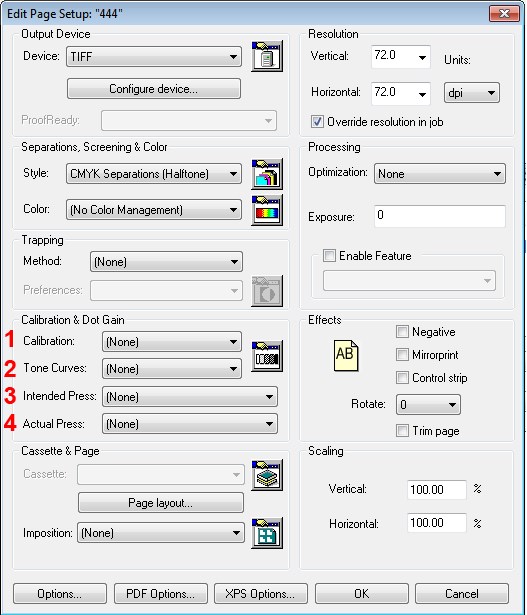527x615 pixels.
Task: Click the AB page effects preview icon
Action: point(346,355)
